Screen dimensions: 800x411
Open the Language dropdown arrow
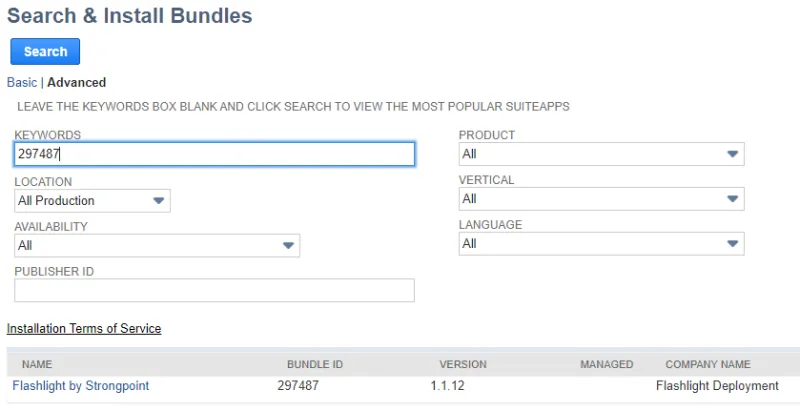point(733,244)
